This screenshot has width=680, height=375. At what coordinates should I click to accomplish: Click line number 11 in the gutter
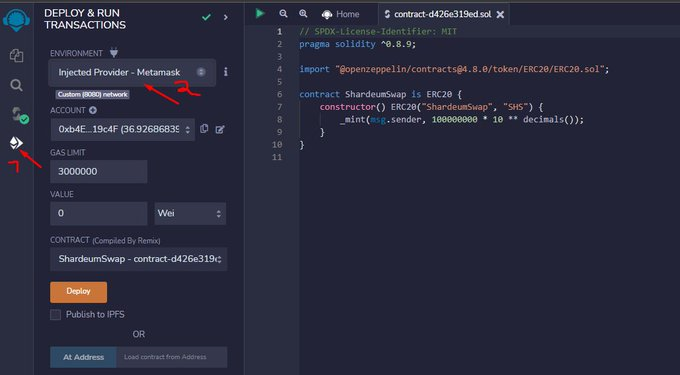pyautogui.click(x=277, y=157)
